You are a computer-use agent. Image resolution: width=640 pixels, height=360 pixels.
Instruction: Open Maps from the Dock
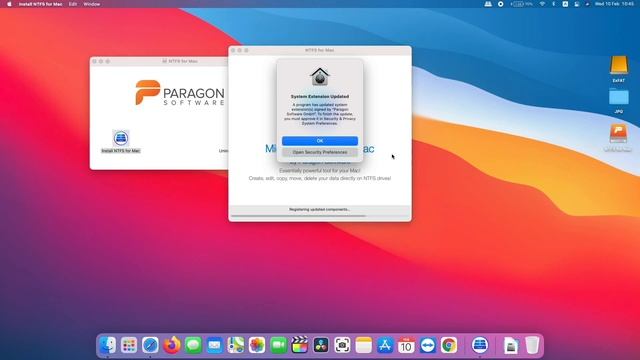pos(236,345)
